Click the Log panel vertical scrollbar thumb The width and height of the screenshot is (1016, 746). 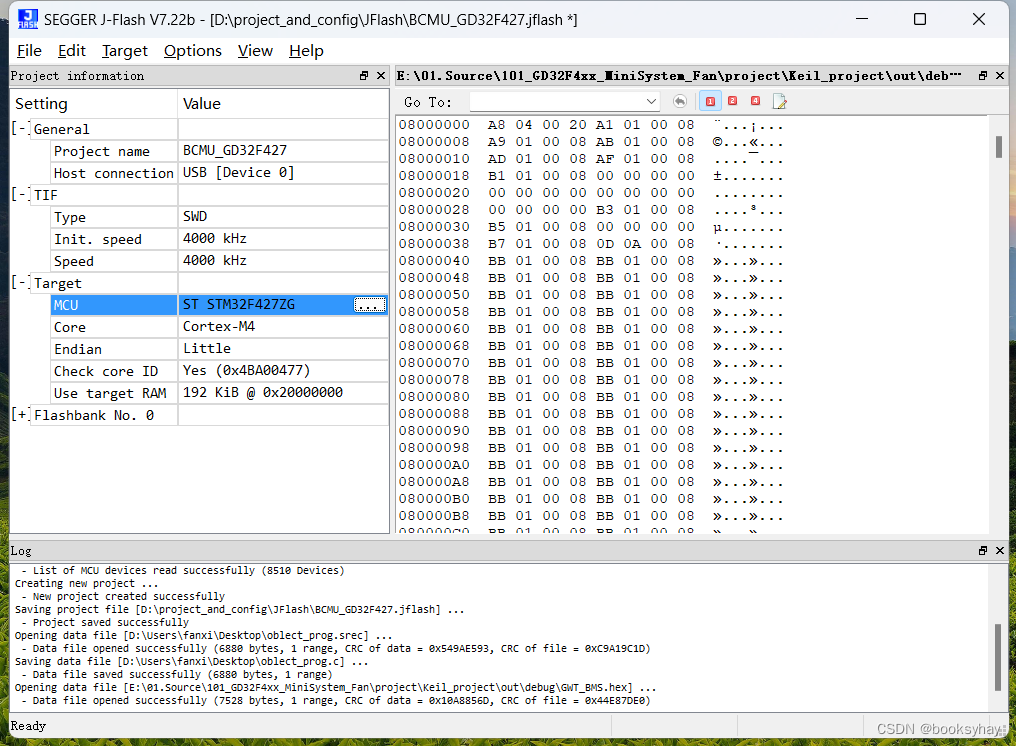point(999,657)
